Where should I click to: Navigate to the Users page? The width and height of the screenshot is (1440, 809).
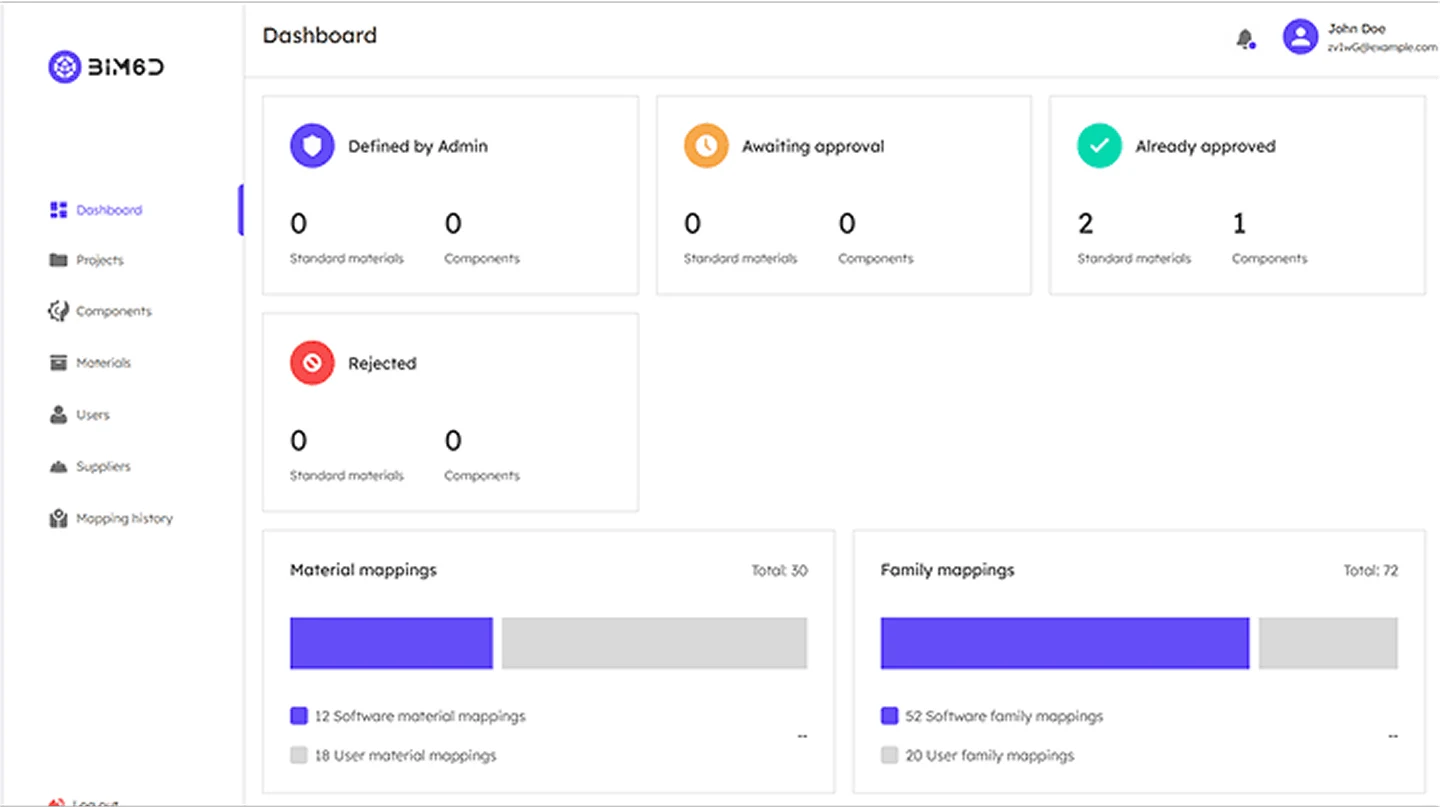[92, 415]
